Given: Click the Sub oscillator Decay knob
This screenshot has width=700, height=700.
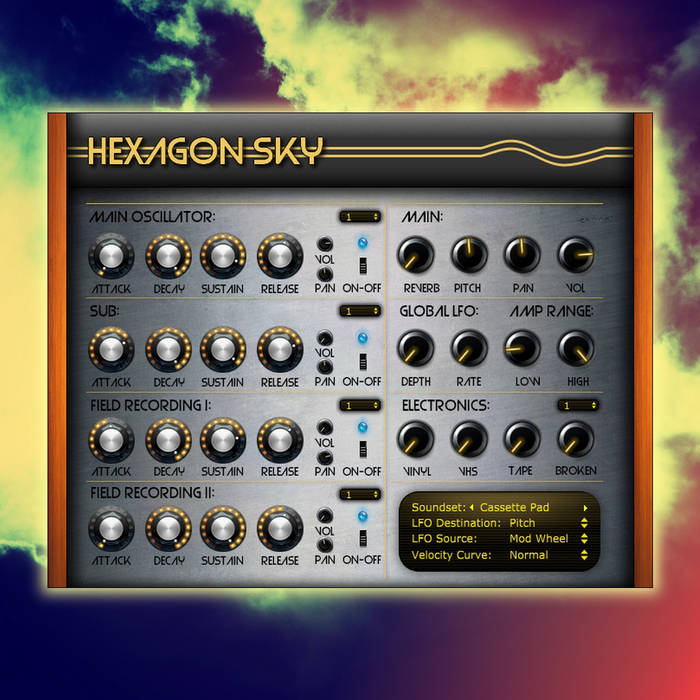Looking at the screenshot, I should tap(168, 350).
